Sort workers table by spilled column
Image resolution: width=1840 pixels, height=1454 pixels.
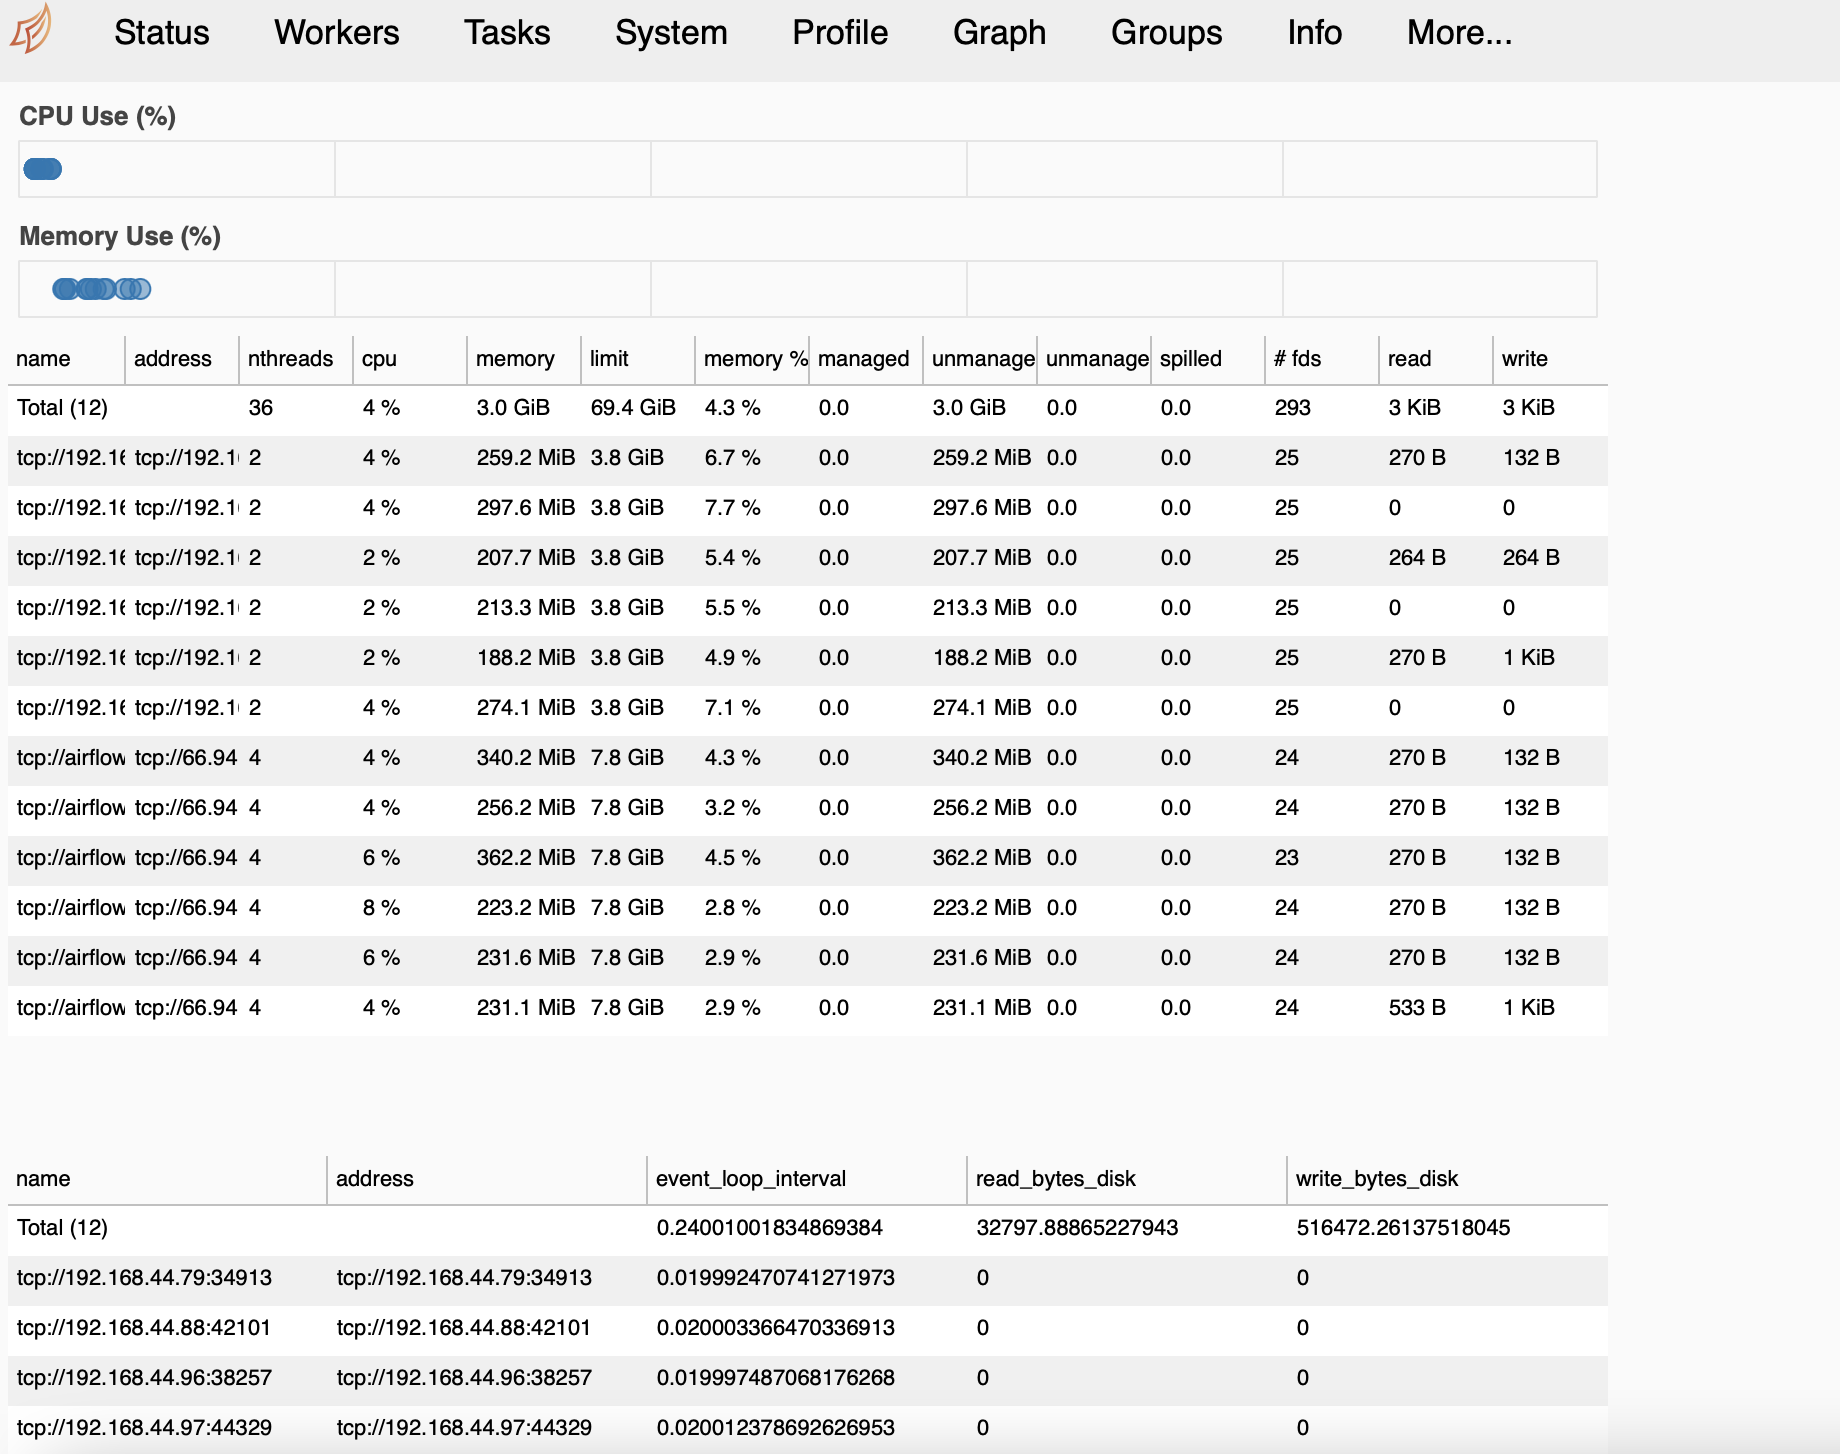[x=1191, y=359]
